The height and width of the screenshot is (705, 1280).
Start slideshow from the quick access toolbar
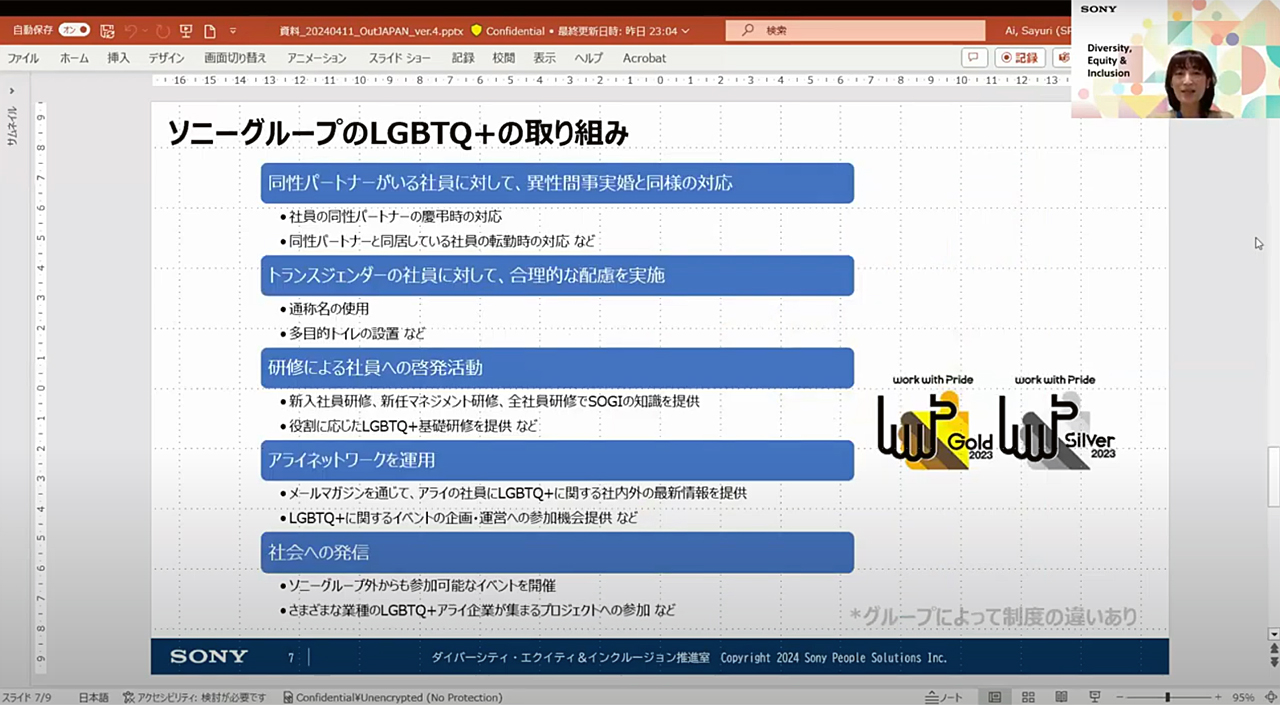[x=186, y=31]
